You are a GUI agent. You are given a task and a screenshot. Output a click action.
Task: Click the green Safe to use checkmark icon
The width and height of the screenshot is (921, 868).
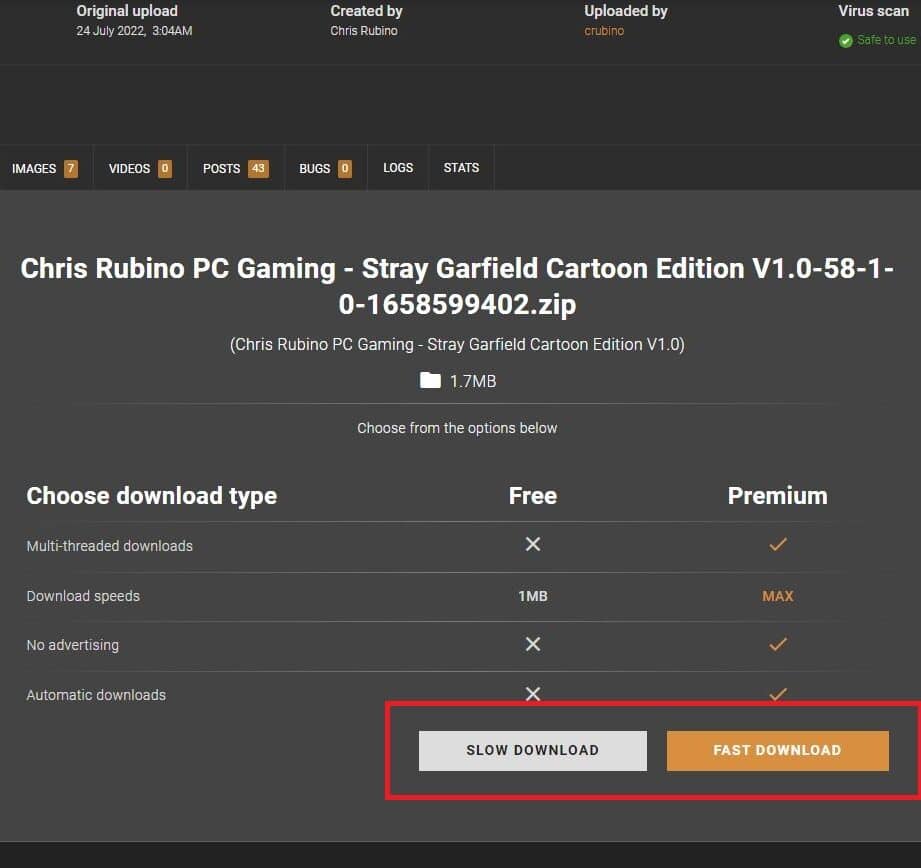click(x=845, y=41)
